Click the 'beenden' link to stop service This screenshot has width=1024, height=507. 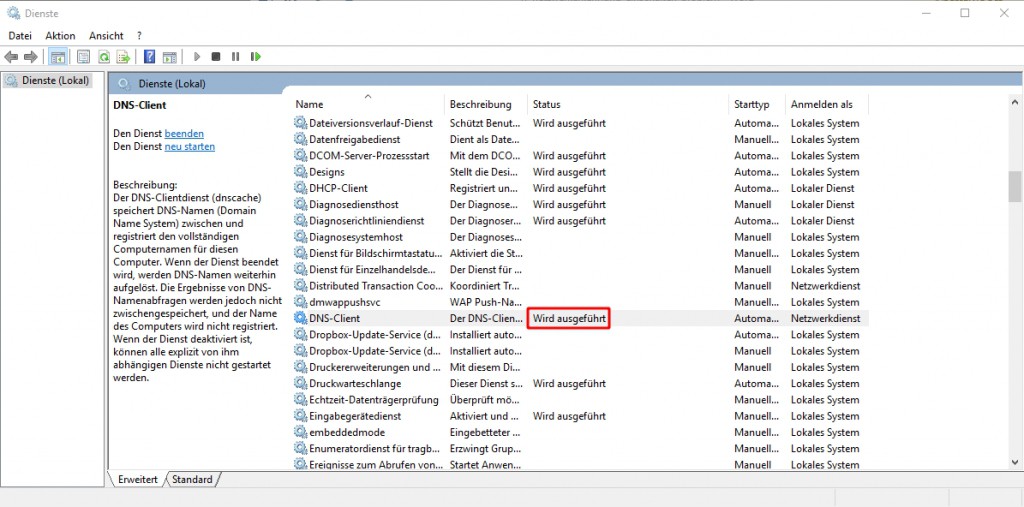pyautogui.click(x=184, y=133)
